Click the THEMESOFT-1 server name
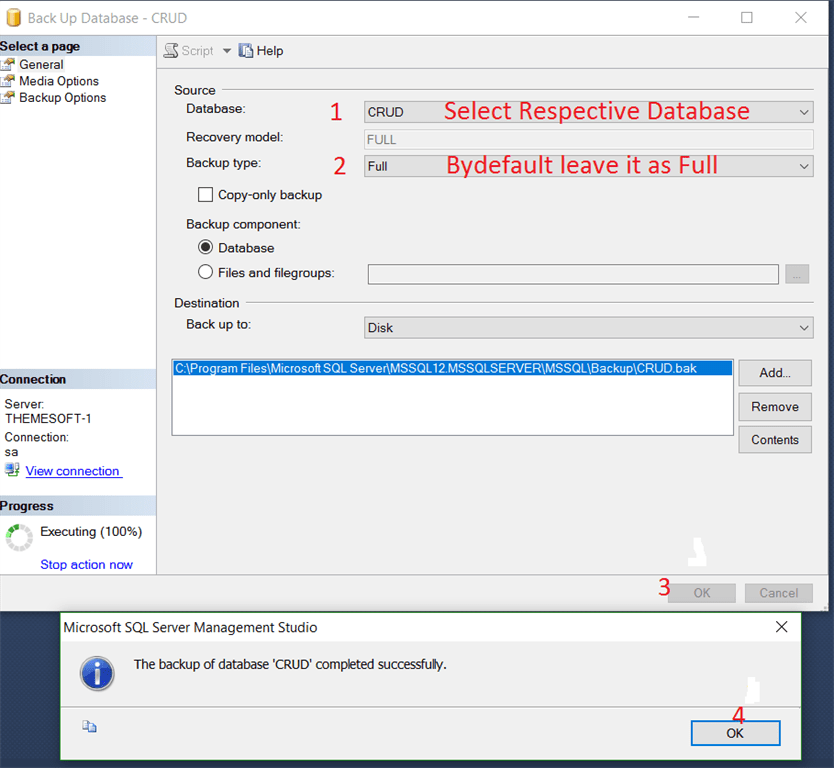The image size is (834, 768). (x=48, y=419)
